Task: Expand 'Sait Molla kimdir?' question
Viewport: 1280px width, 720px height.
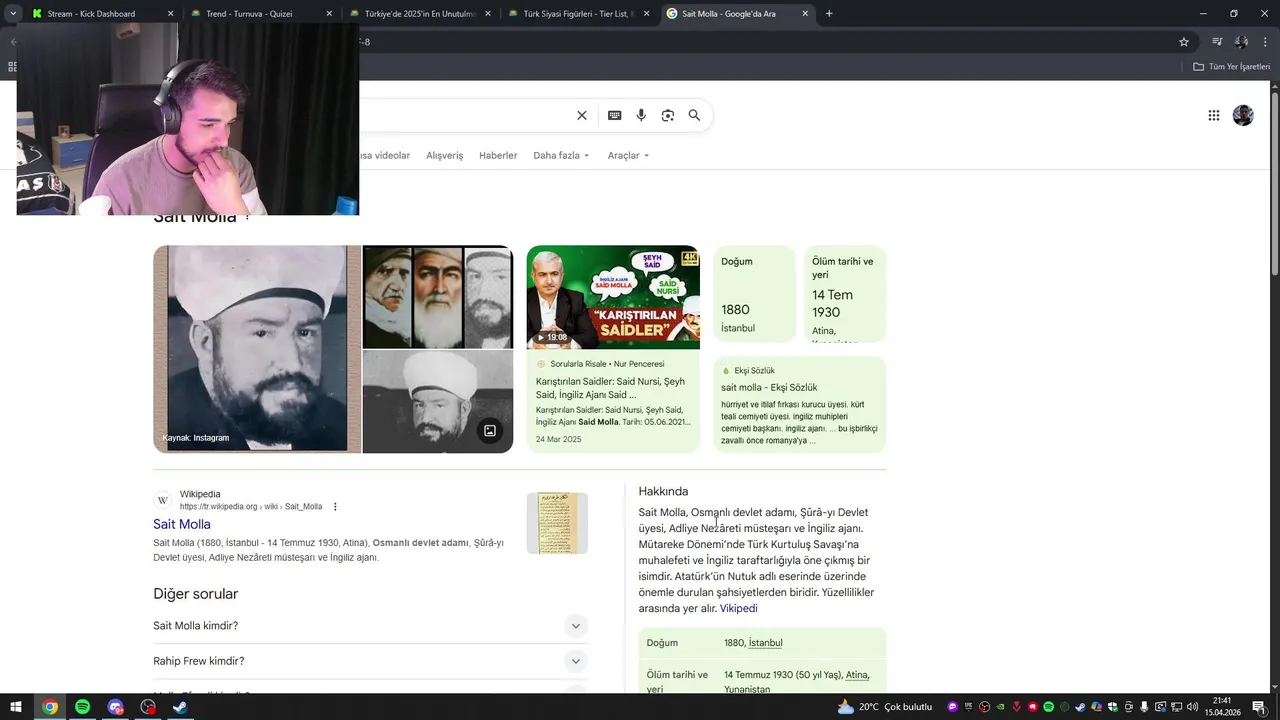Action: pos(370,626)
